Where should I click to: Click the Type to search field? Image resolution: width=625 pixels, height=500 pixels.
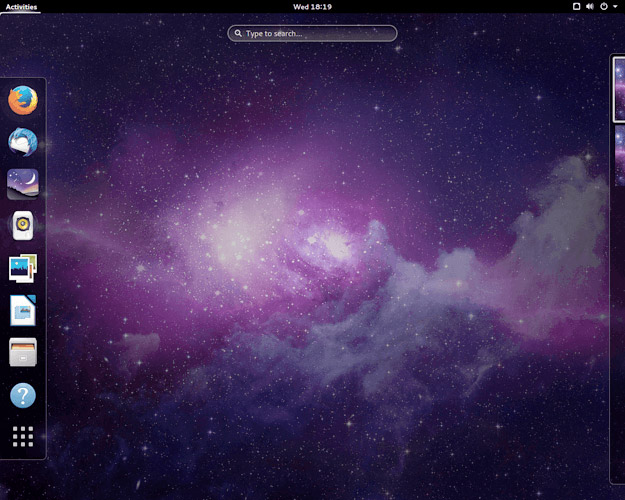(x=312, y=33)
